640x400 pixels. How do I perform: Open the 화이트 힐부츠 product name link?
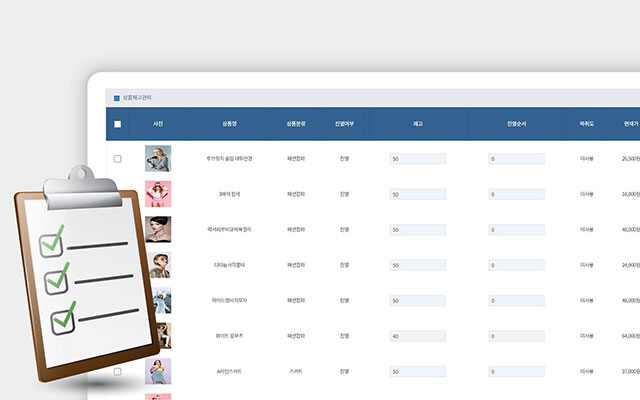(x=229, y=336)
